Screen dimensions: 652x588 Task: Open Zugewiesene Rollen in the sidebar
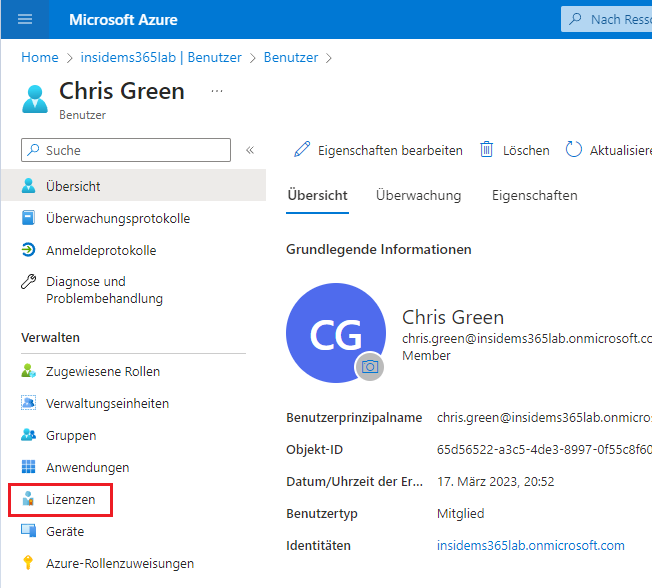click(102, 371)
